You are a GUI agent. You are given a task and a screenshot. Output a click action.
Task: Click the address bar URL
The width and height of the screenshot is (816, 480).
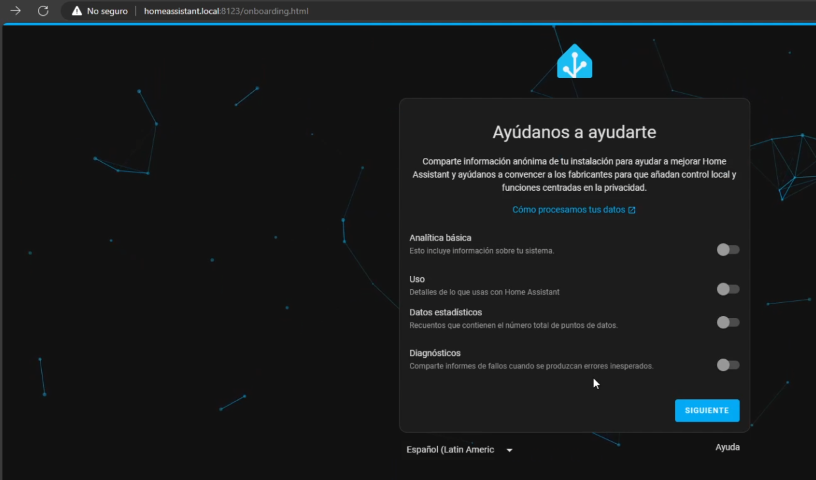[226, 11]
